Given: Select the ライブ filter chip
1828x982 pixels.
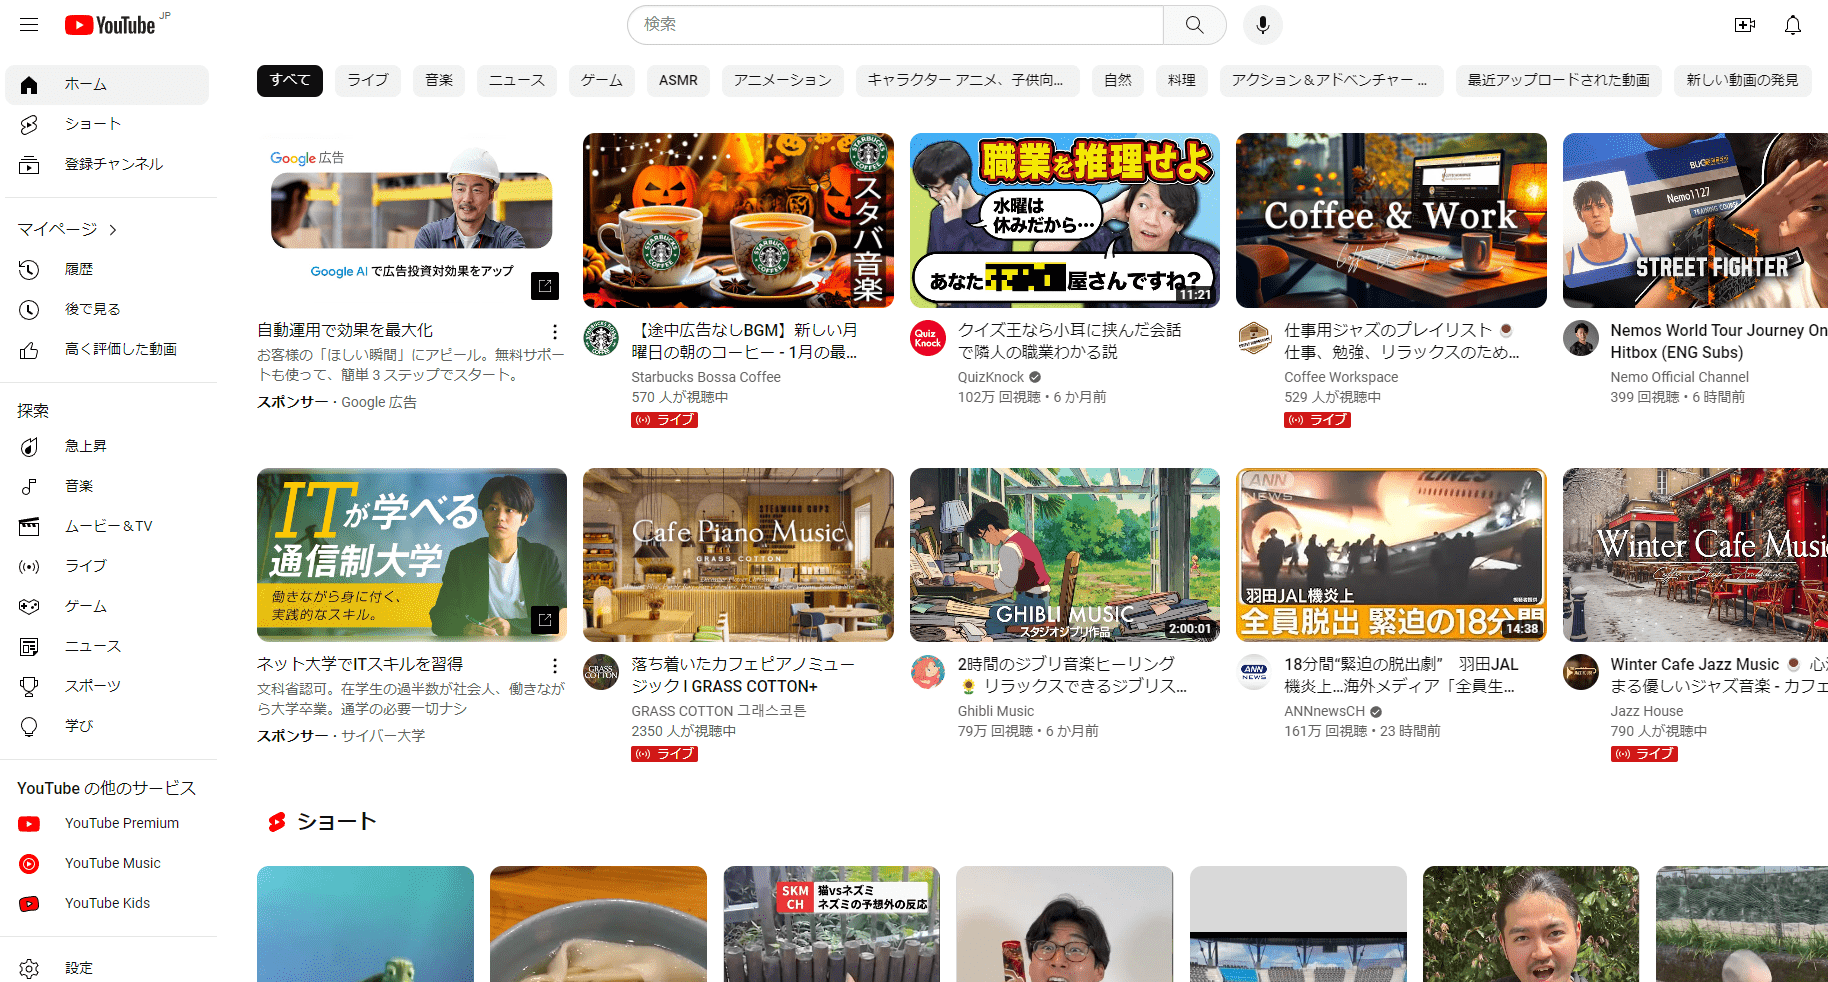Looking at the screenshot, I should tap(368, 80).
